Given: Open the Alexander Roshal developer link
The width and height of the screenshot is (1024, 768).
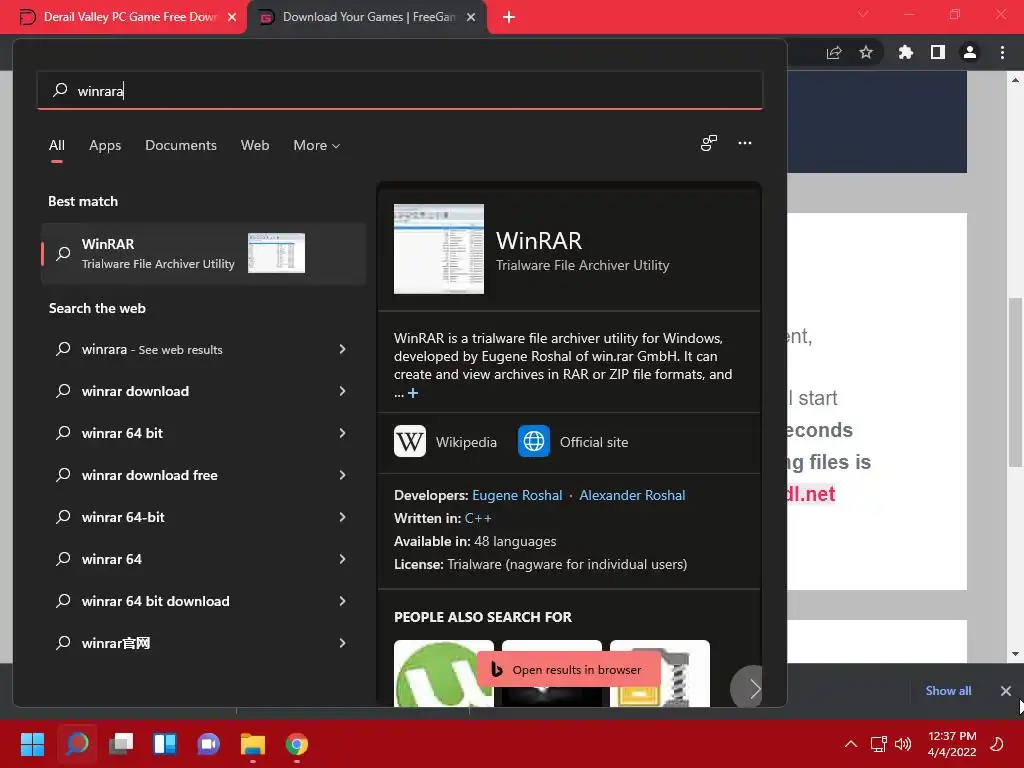Looking at the screenshot, I should (632, 495).
